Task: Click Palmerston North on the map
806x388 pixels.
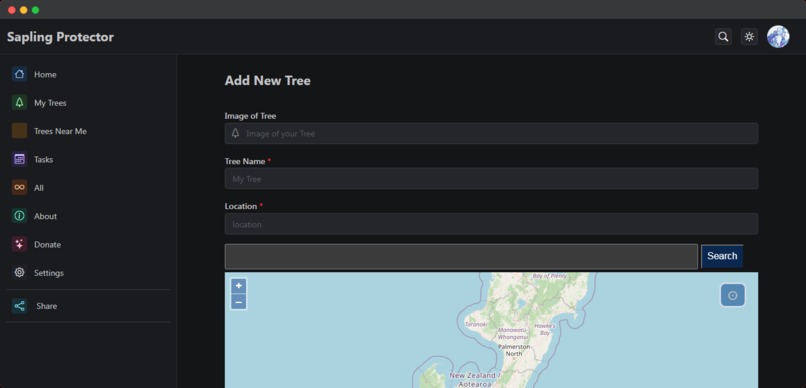Action: coord(514,350)
